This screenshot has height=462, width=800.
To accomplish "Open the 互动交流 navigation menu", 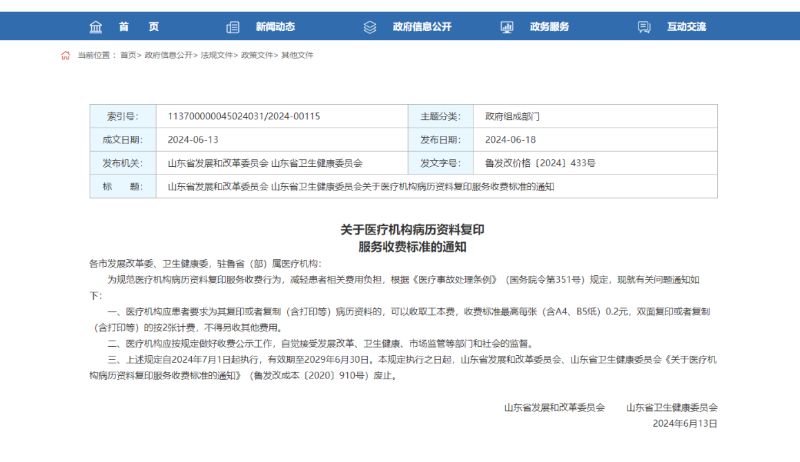I will pyautogui.click(x=687, y=27).
